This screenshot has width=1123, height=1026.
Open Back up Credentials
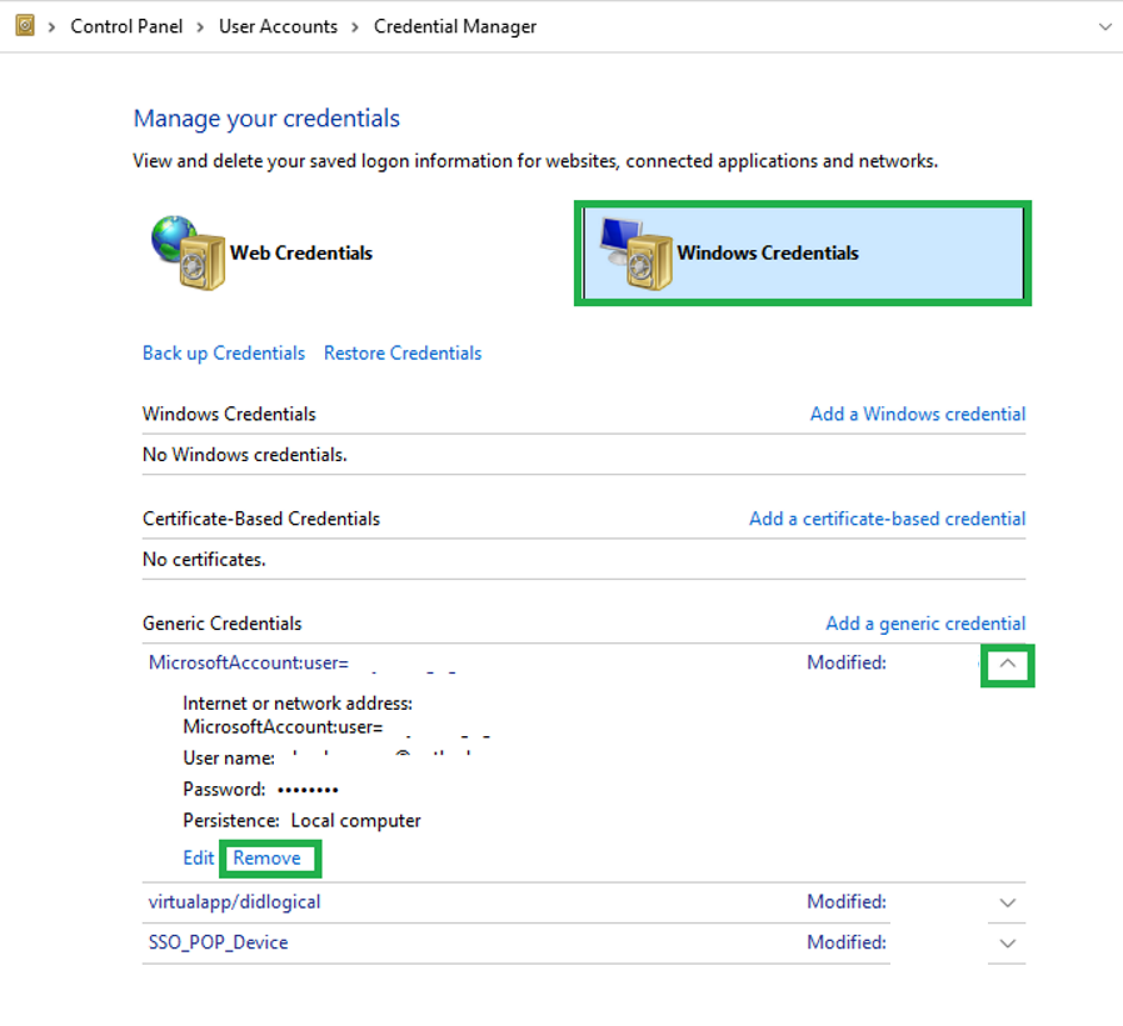tap(223, 353)
